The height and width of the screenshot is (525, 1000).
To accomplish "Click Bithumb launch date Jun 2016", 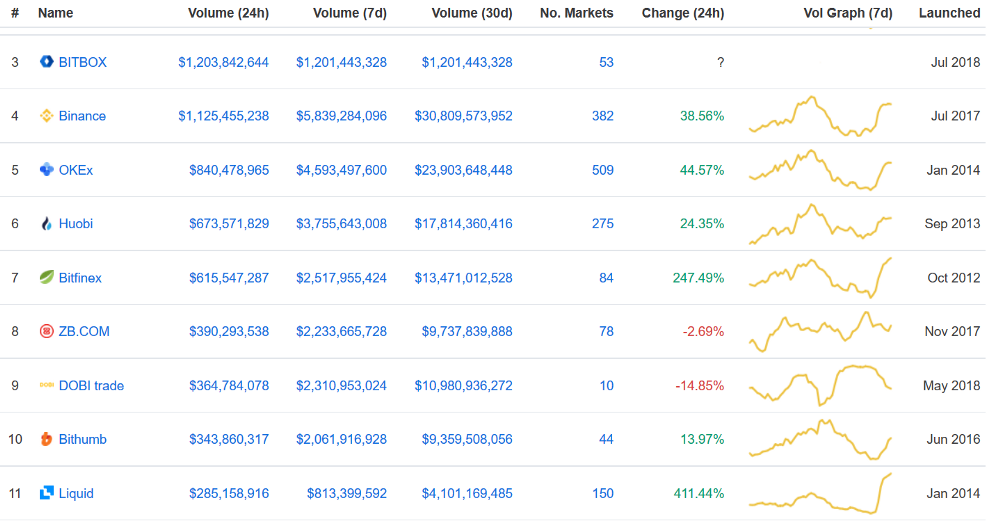I will tap(952, 440).
